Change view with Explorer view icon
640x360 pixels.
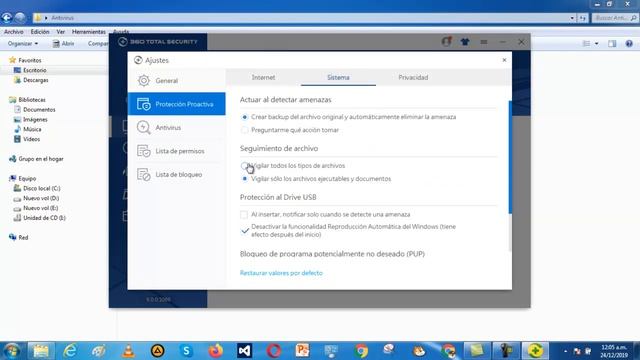point(586,43)
